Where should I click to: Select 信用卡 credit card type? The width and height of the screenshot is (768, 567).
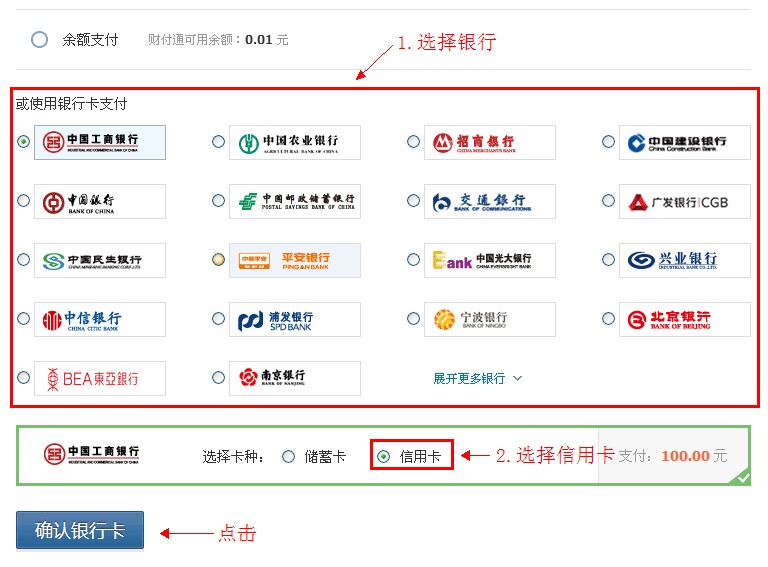(x=384, y=457)
